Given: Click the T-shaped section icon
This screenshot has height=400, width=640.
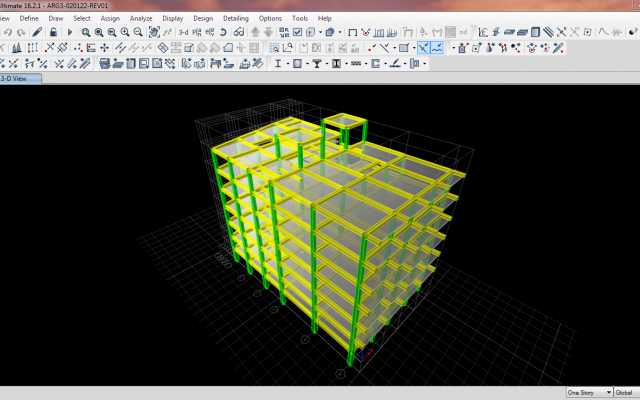Looking at the screenshot, I should click(x=317, y=63).
